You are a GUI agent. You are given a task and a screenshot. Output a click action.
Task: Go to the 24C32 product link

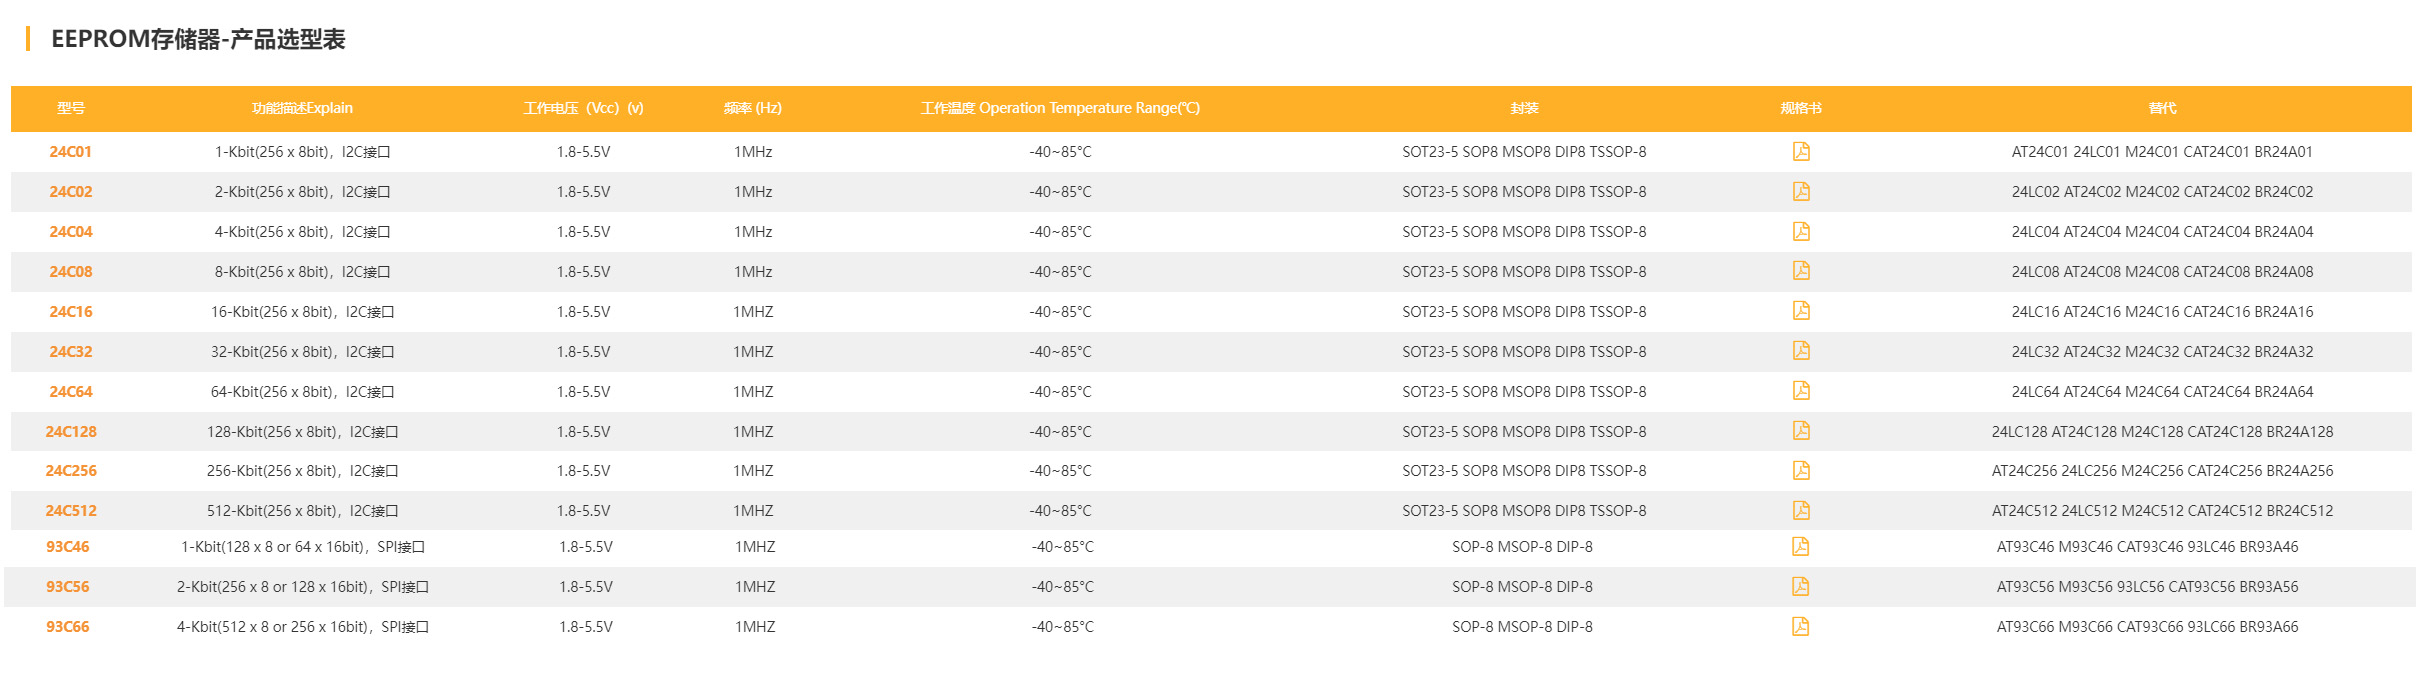point(70,352)
